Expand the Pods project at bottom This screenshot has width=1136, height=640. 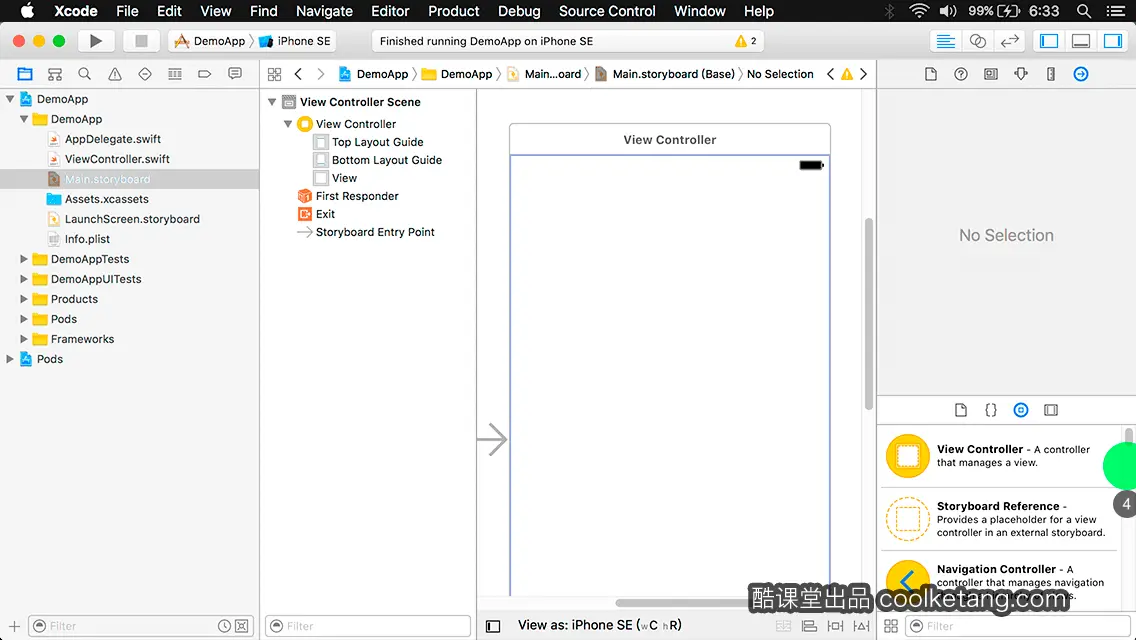pos(10,359)
